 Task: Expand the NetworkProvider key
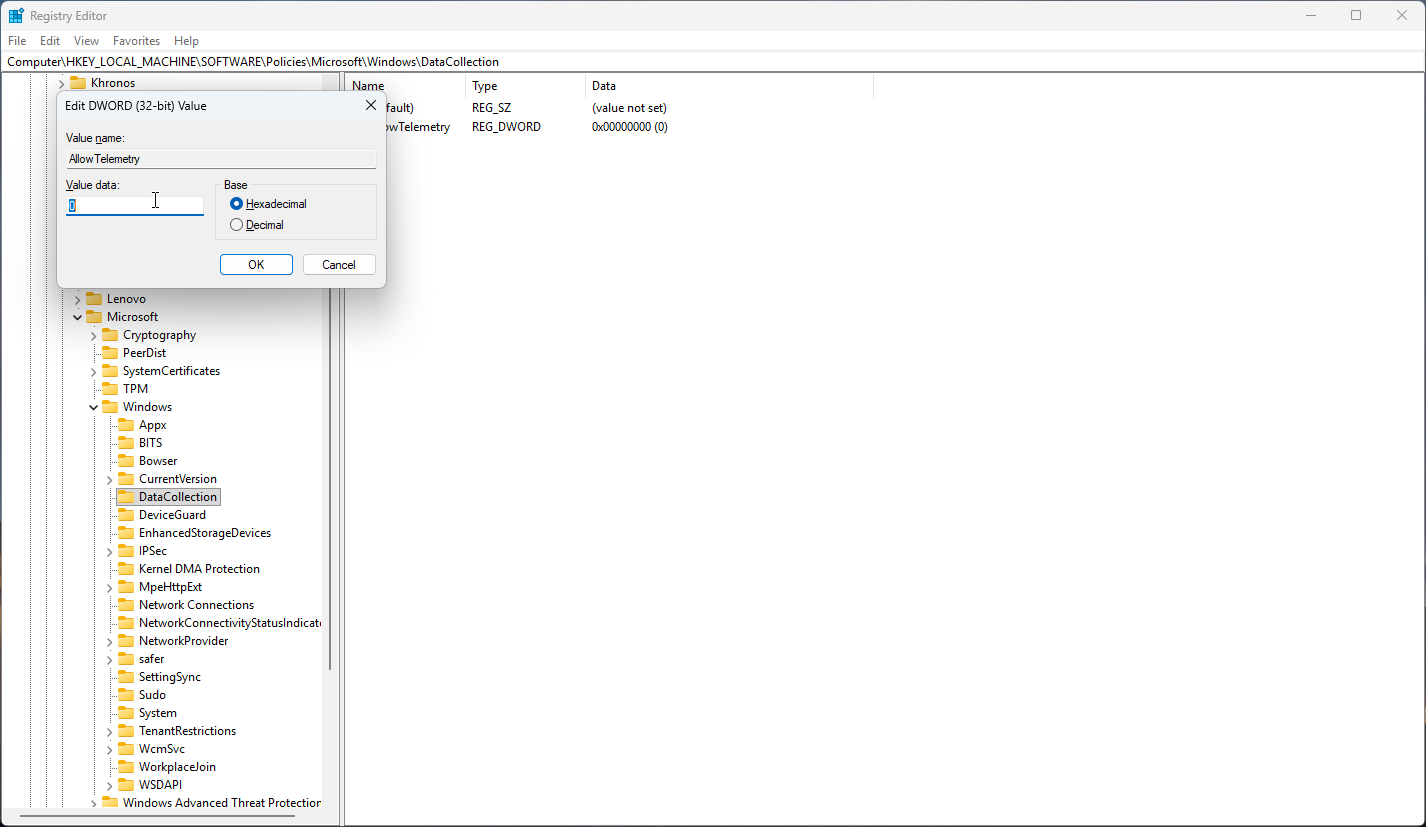coord(110,641)
